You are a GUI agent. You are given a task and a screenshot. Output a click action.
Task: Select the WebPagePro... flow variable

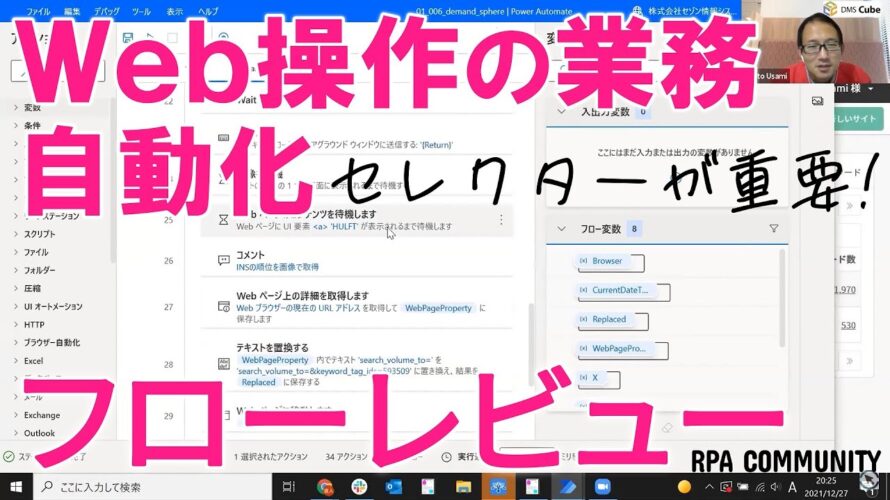click(614, 348)
